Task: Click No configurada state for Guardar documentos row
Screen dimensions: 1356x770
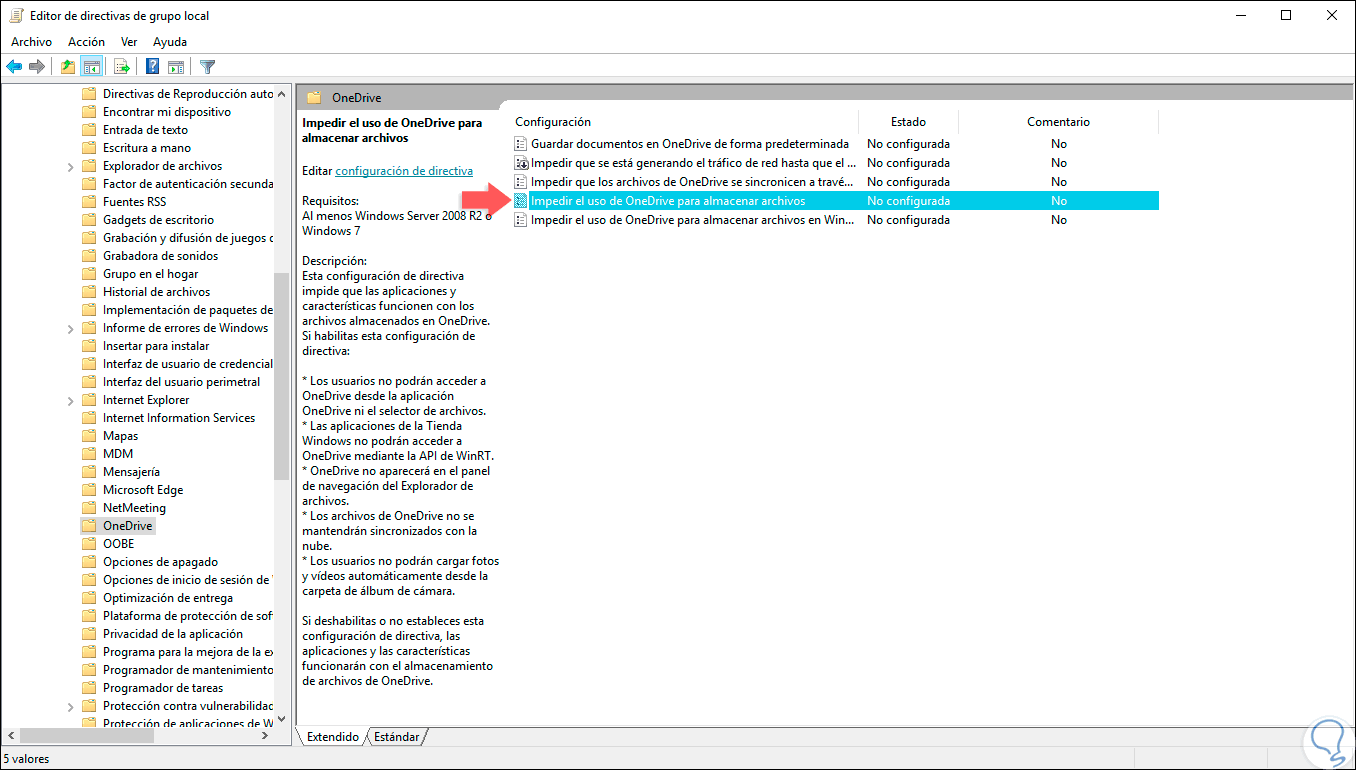Action: tap(908, 144)
